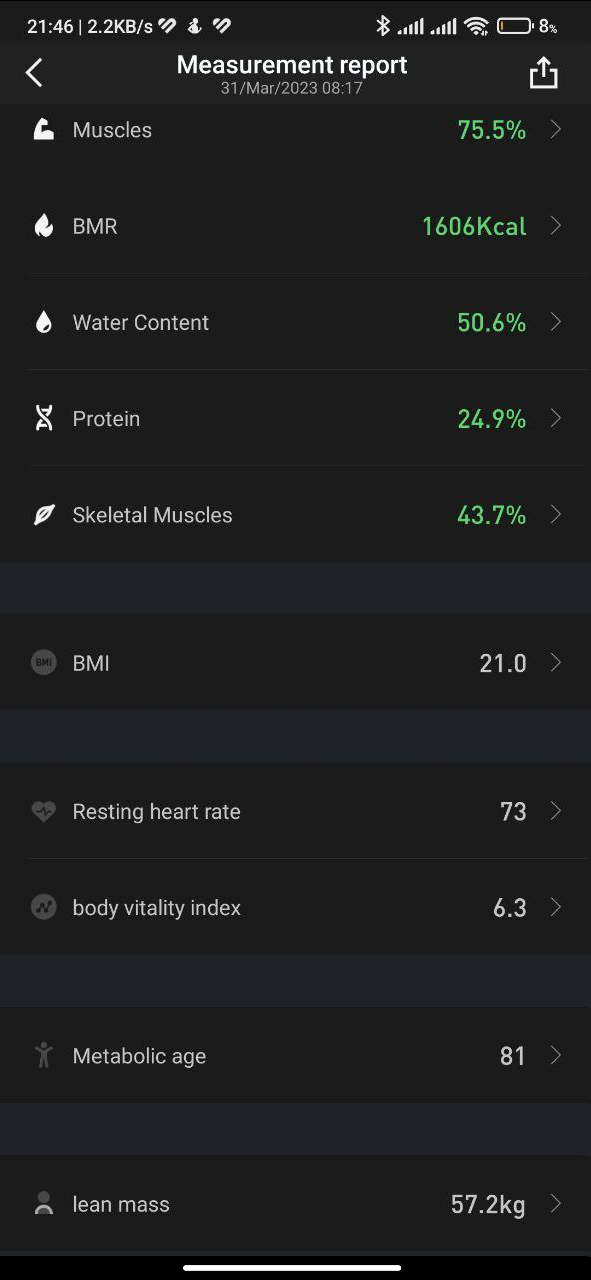591x1280 pixels.
Task: Tap the Skeletal Muscles leaf icon
Action: click(43, 515)
